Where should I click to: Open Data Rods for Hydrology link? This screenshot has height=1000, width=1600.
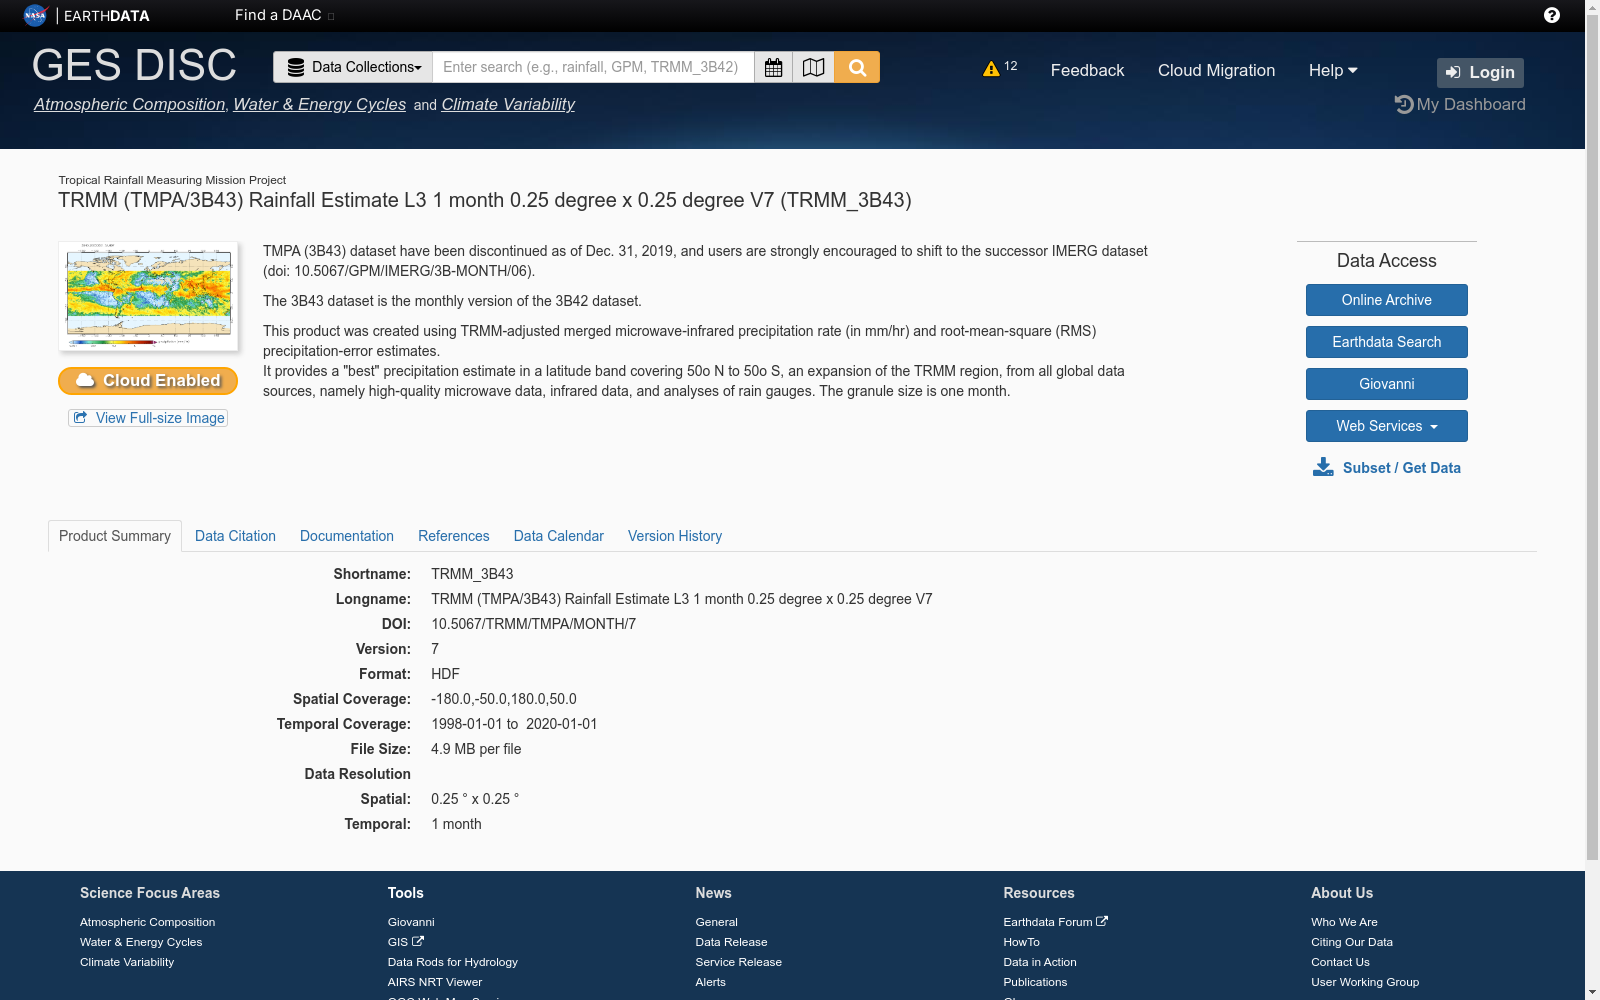(x=453, y=962)
